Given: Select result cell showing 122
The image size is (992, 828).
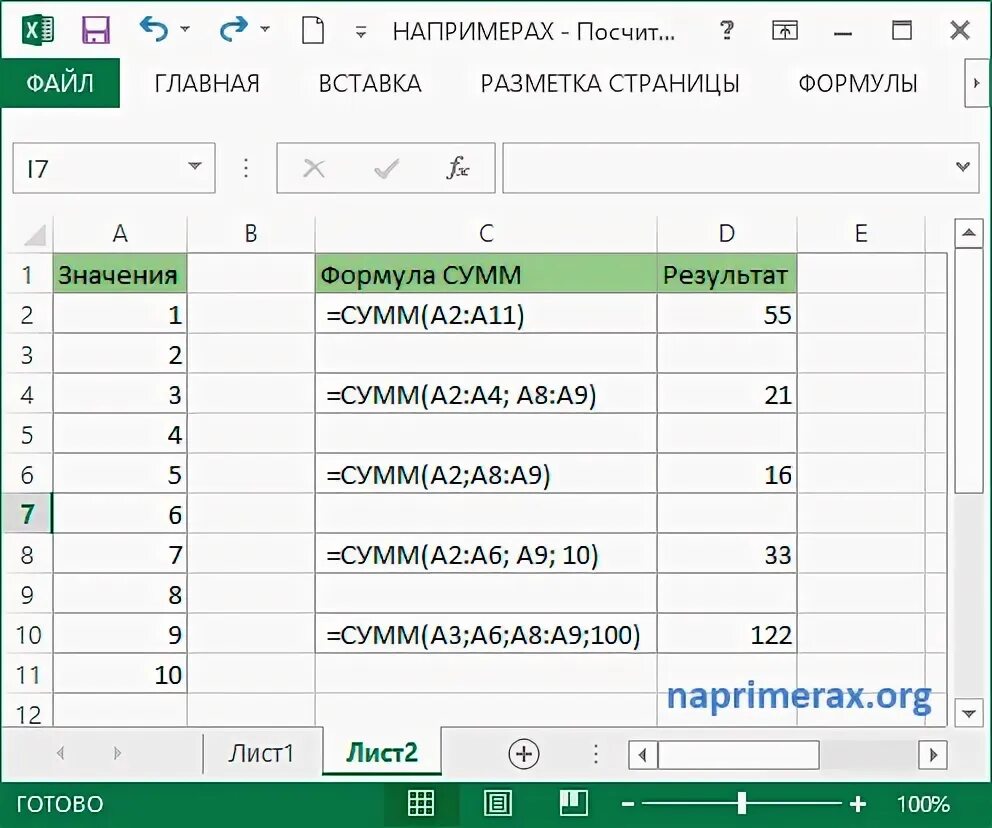Looking at the screenshot, I should [727, 634].
